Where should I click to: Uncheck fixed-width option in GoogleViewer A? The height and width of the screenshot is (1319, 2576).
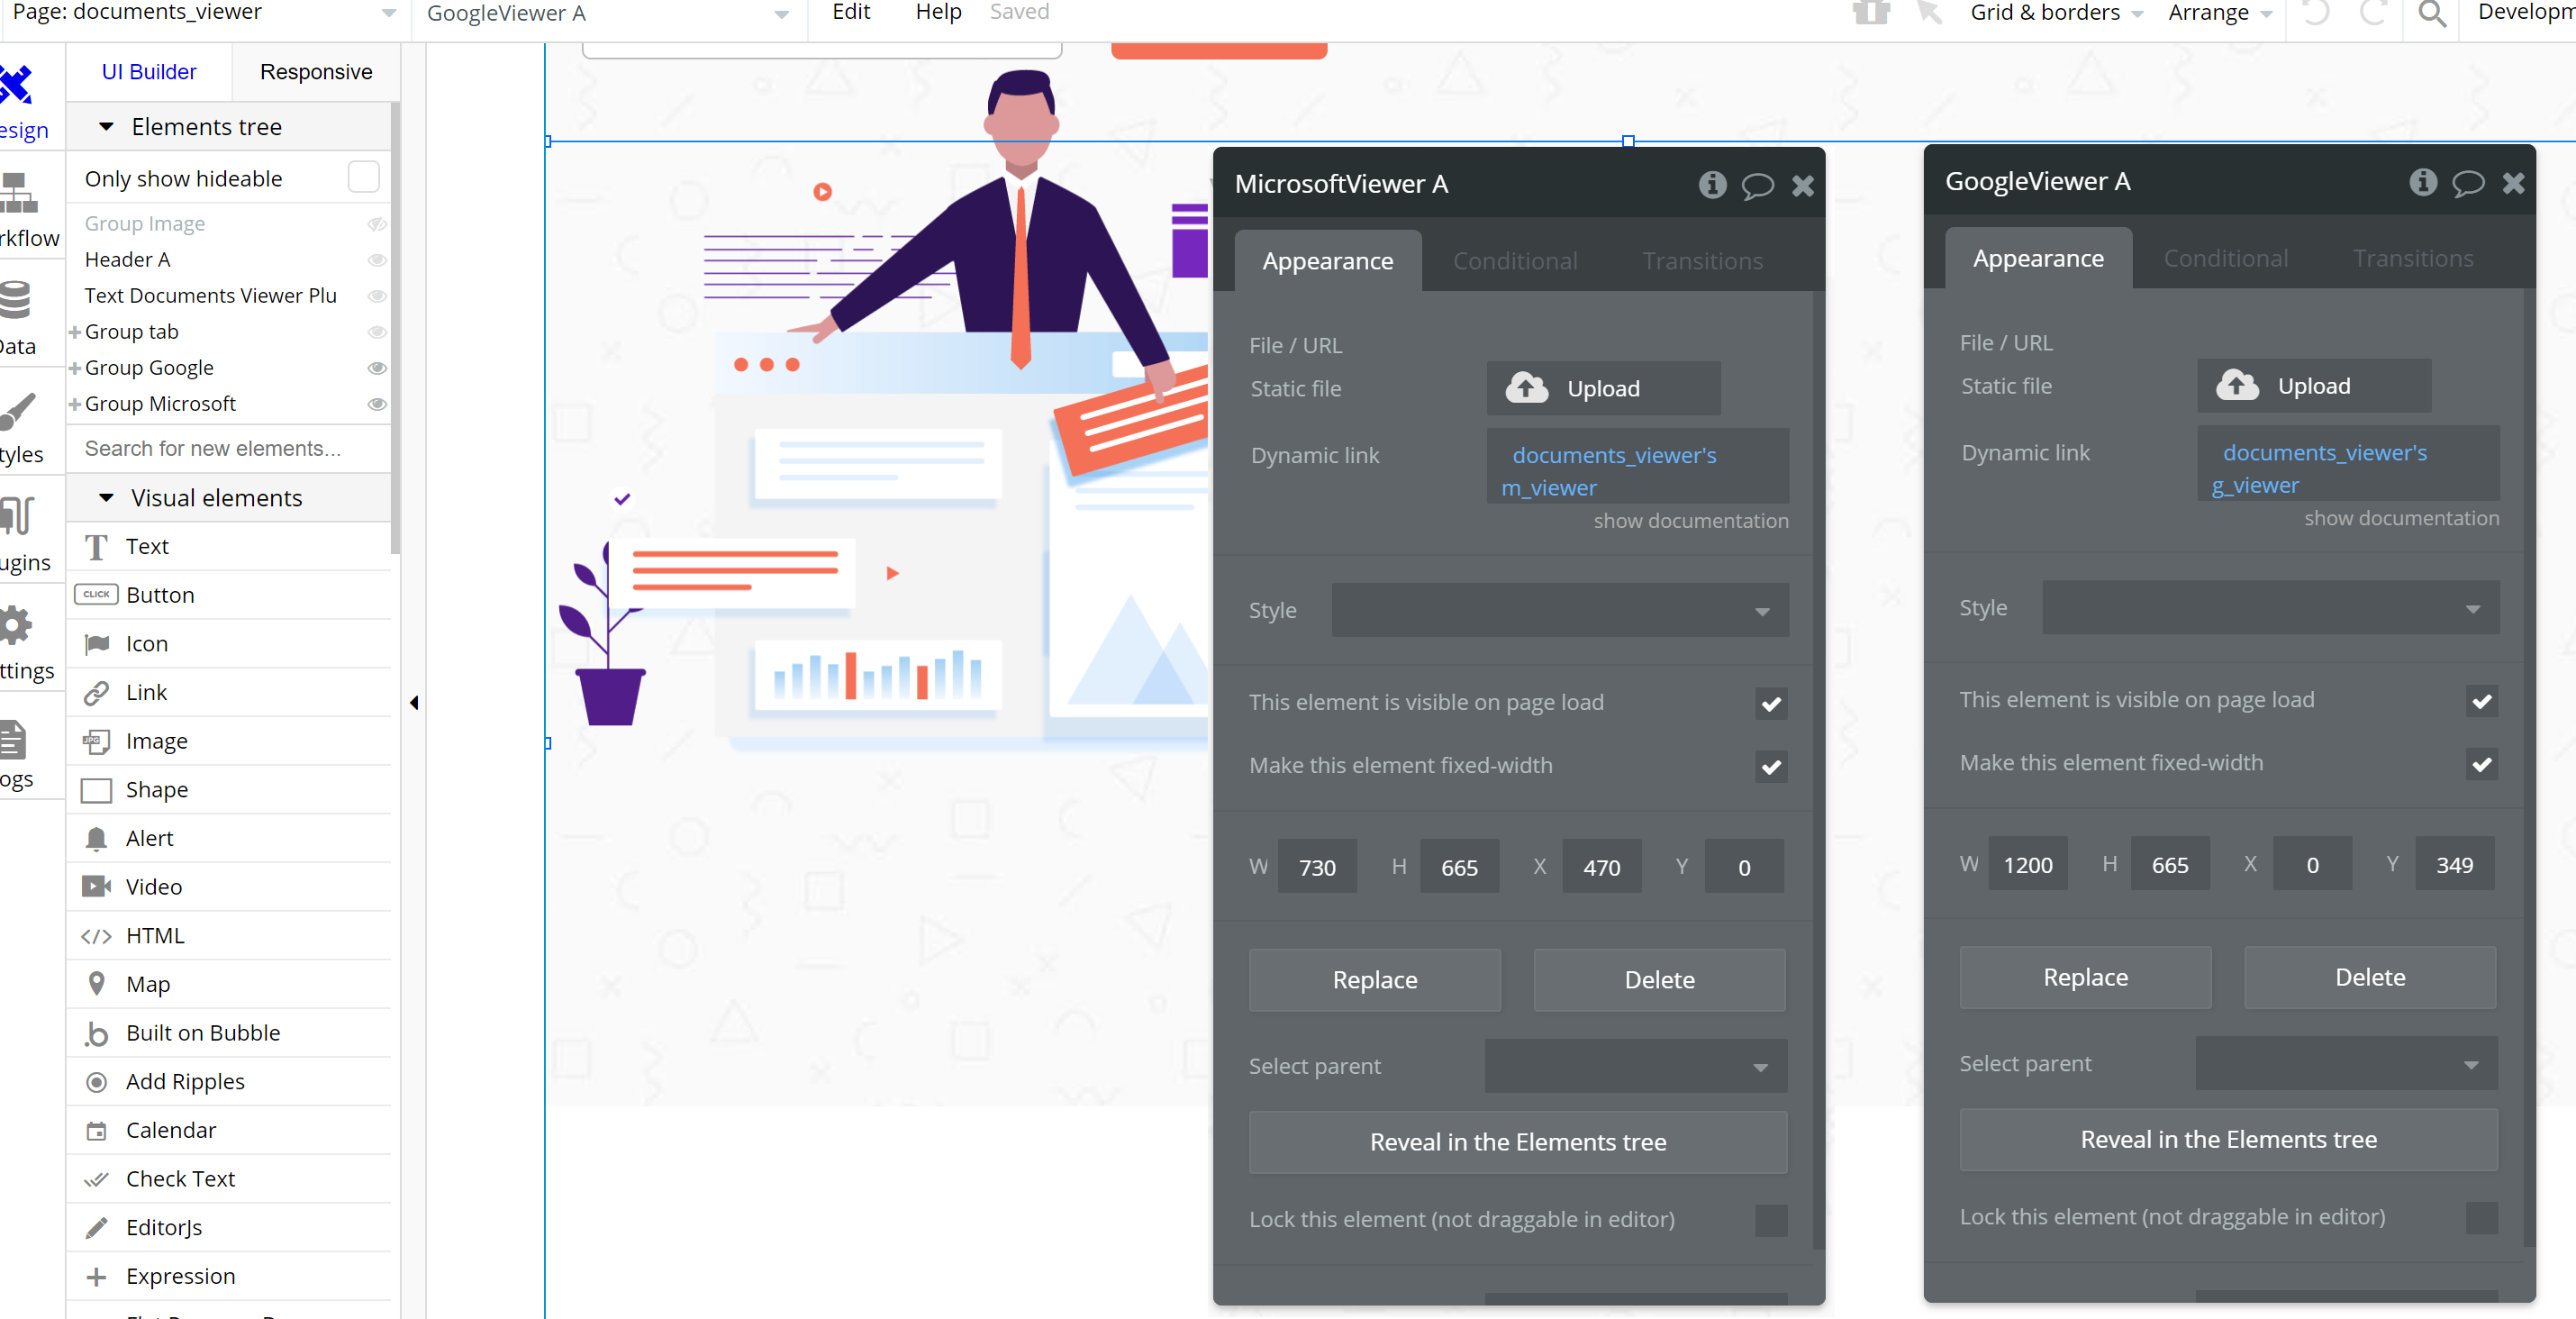tap(2481, 764)
